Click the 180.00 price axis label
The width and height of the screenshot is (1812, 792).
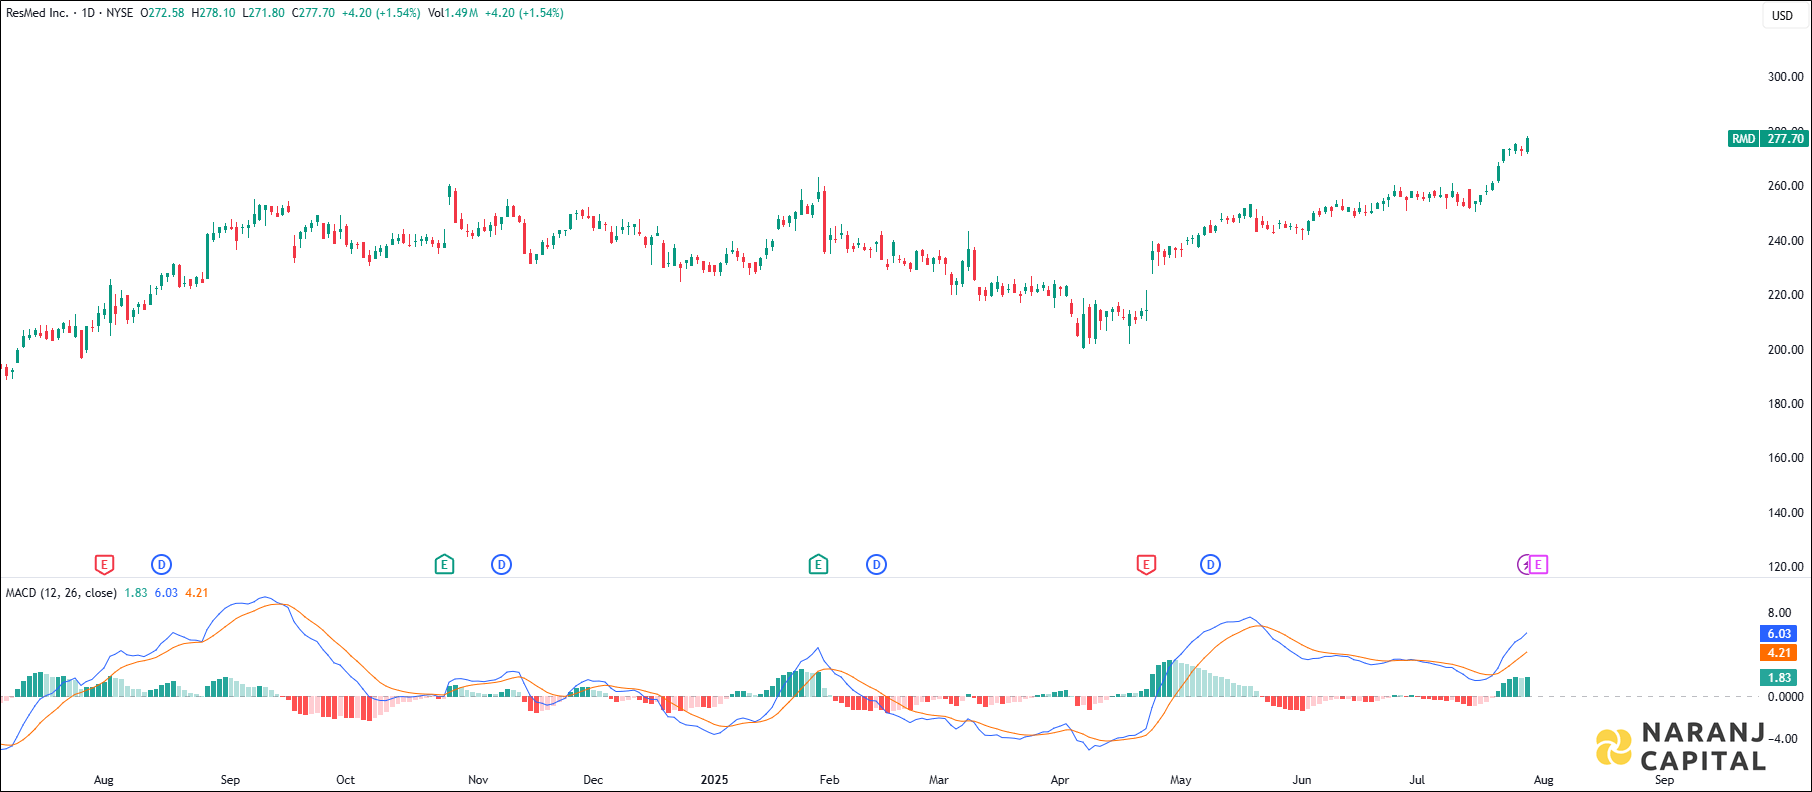[x=1785, y=404]
